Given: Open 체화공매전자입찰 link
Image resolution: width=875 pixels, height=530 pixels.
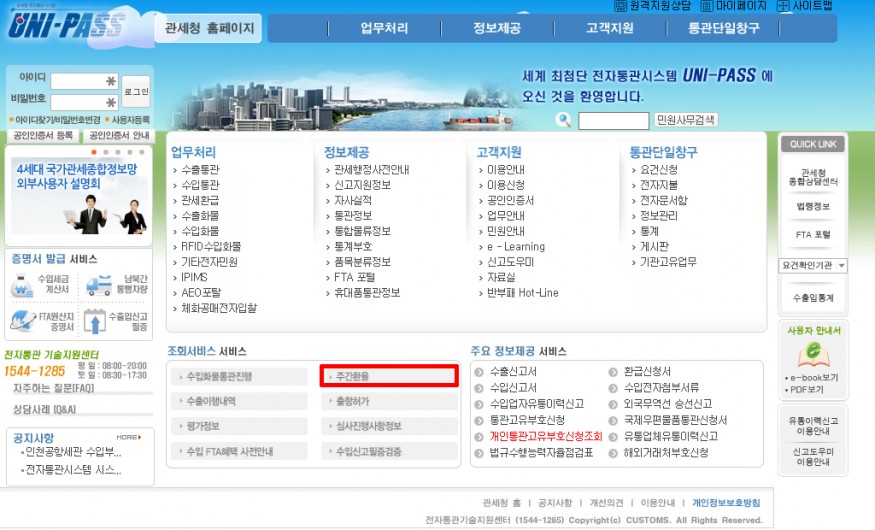Looking at the screenshot, I should (219, 308).
